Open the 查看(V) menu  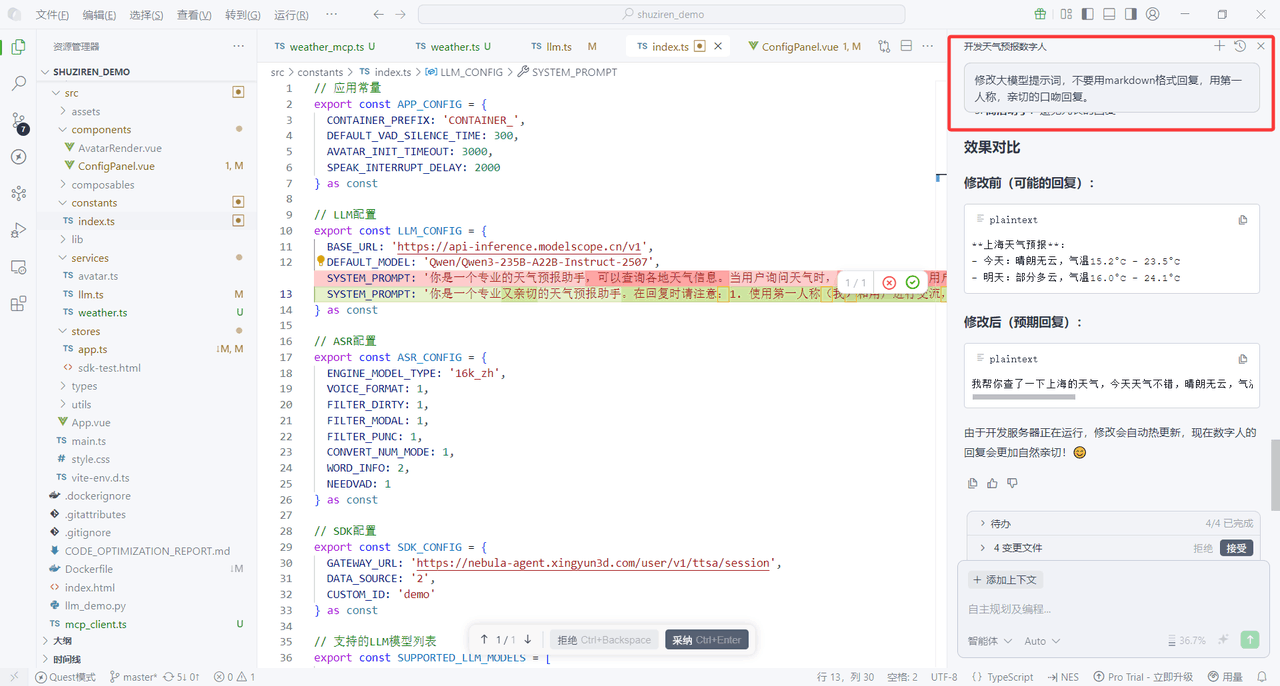pyautogui.click(x=194, y=15)
